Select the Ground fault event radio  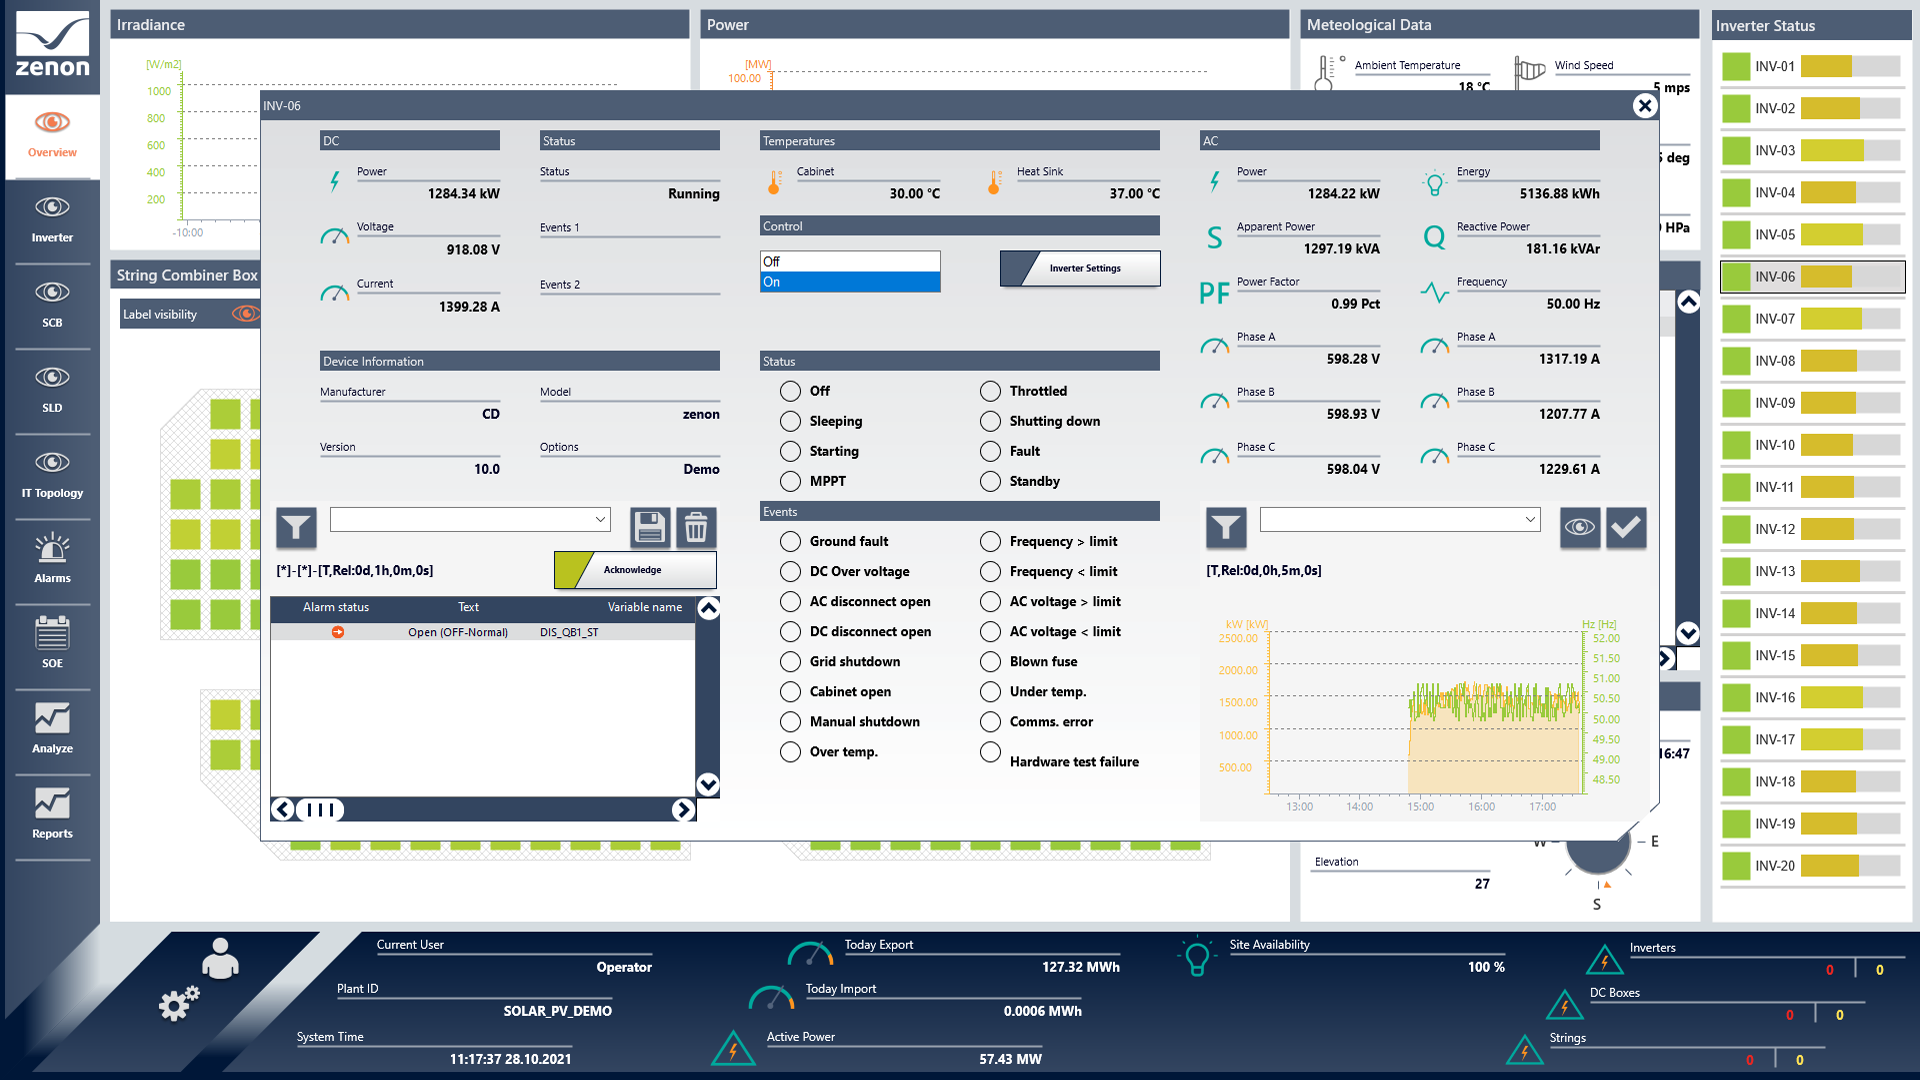[790, 541]
